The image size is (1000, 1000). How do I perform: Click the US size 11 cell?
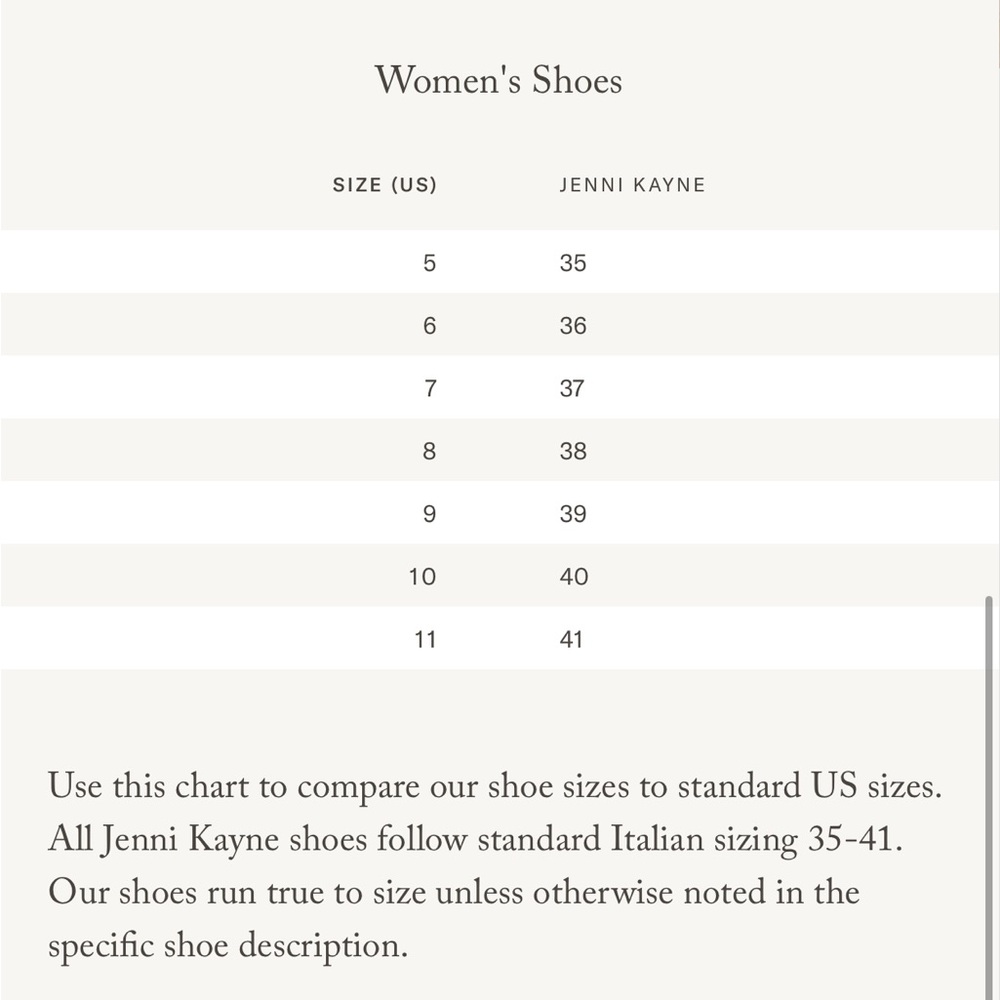(425, 639)
